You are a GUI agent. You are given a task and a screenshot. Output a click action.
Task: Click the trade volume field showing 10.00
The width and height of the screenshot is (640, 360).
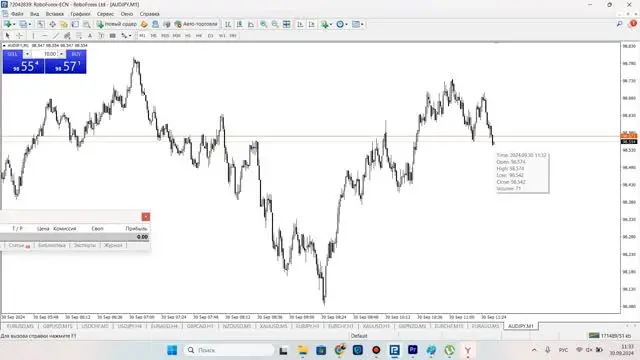[x=45, y=54]
